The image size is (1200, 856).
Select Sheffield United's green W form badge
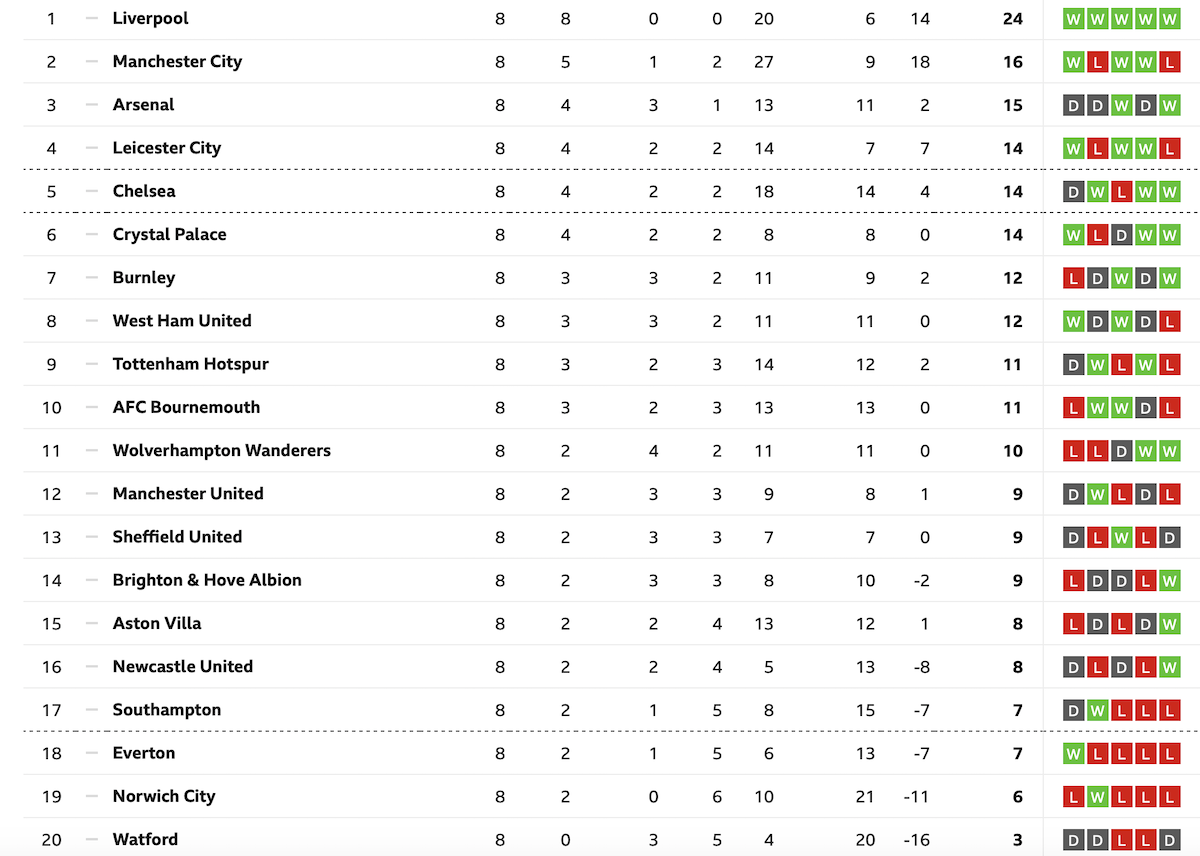pyautogui.click(x=1122, y=537)
